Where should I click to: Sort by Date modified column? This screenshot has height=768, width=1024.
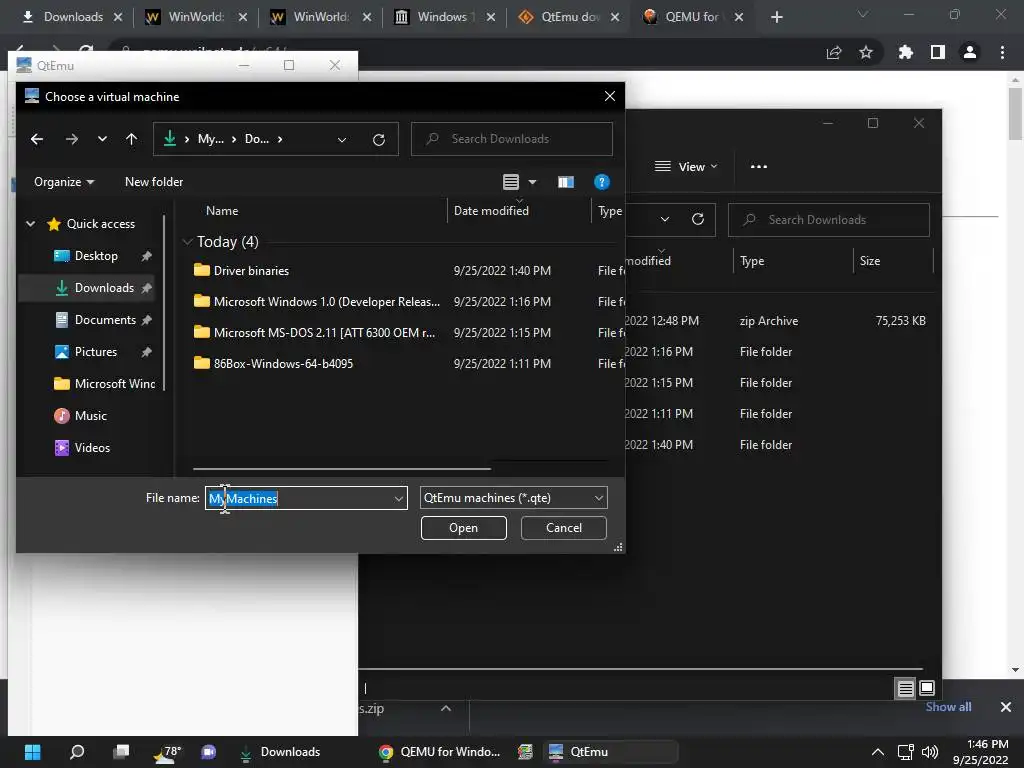[491, 211]
